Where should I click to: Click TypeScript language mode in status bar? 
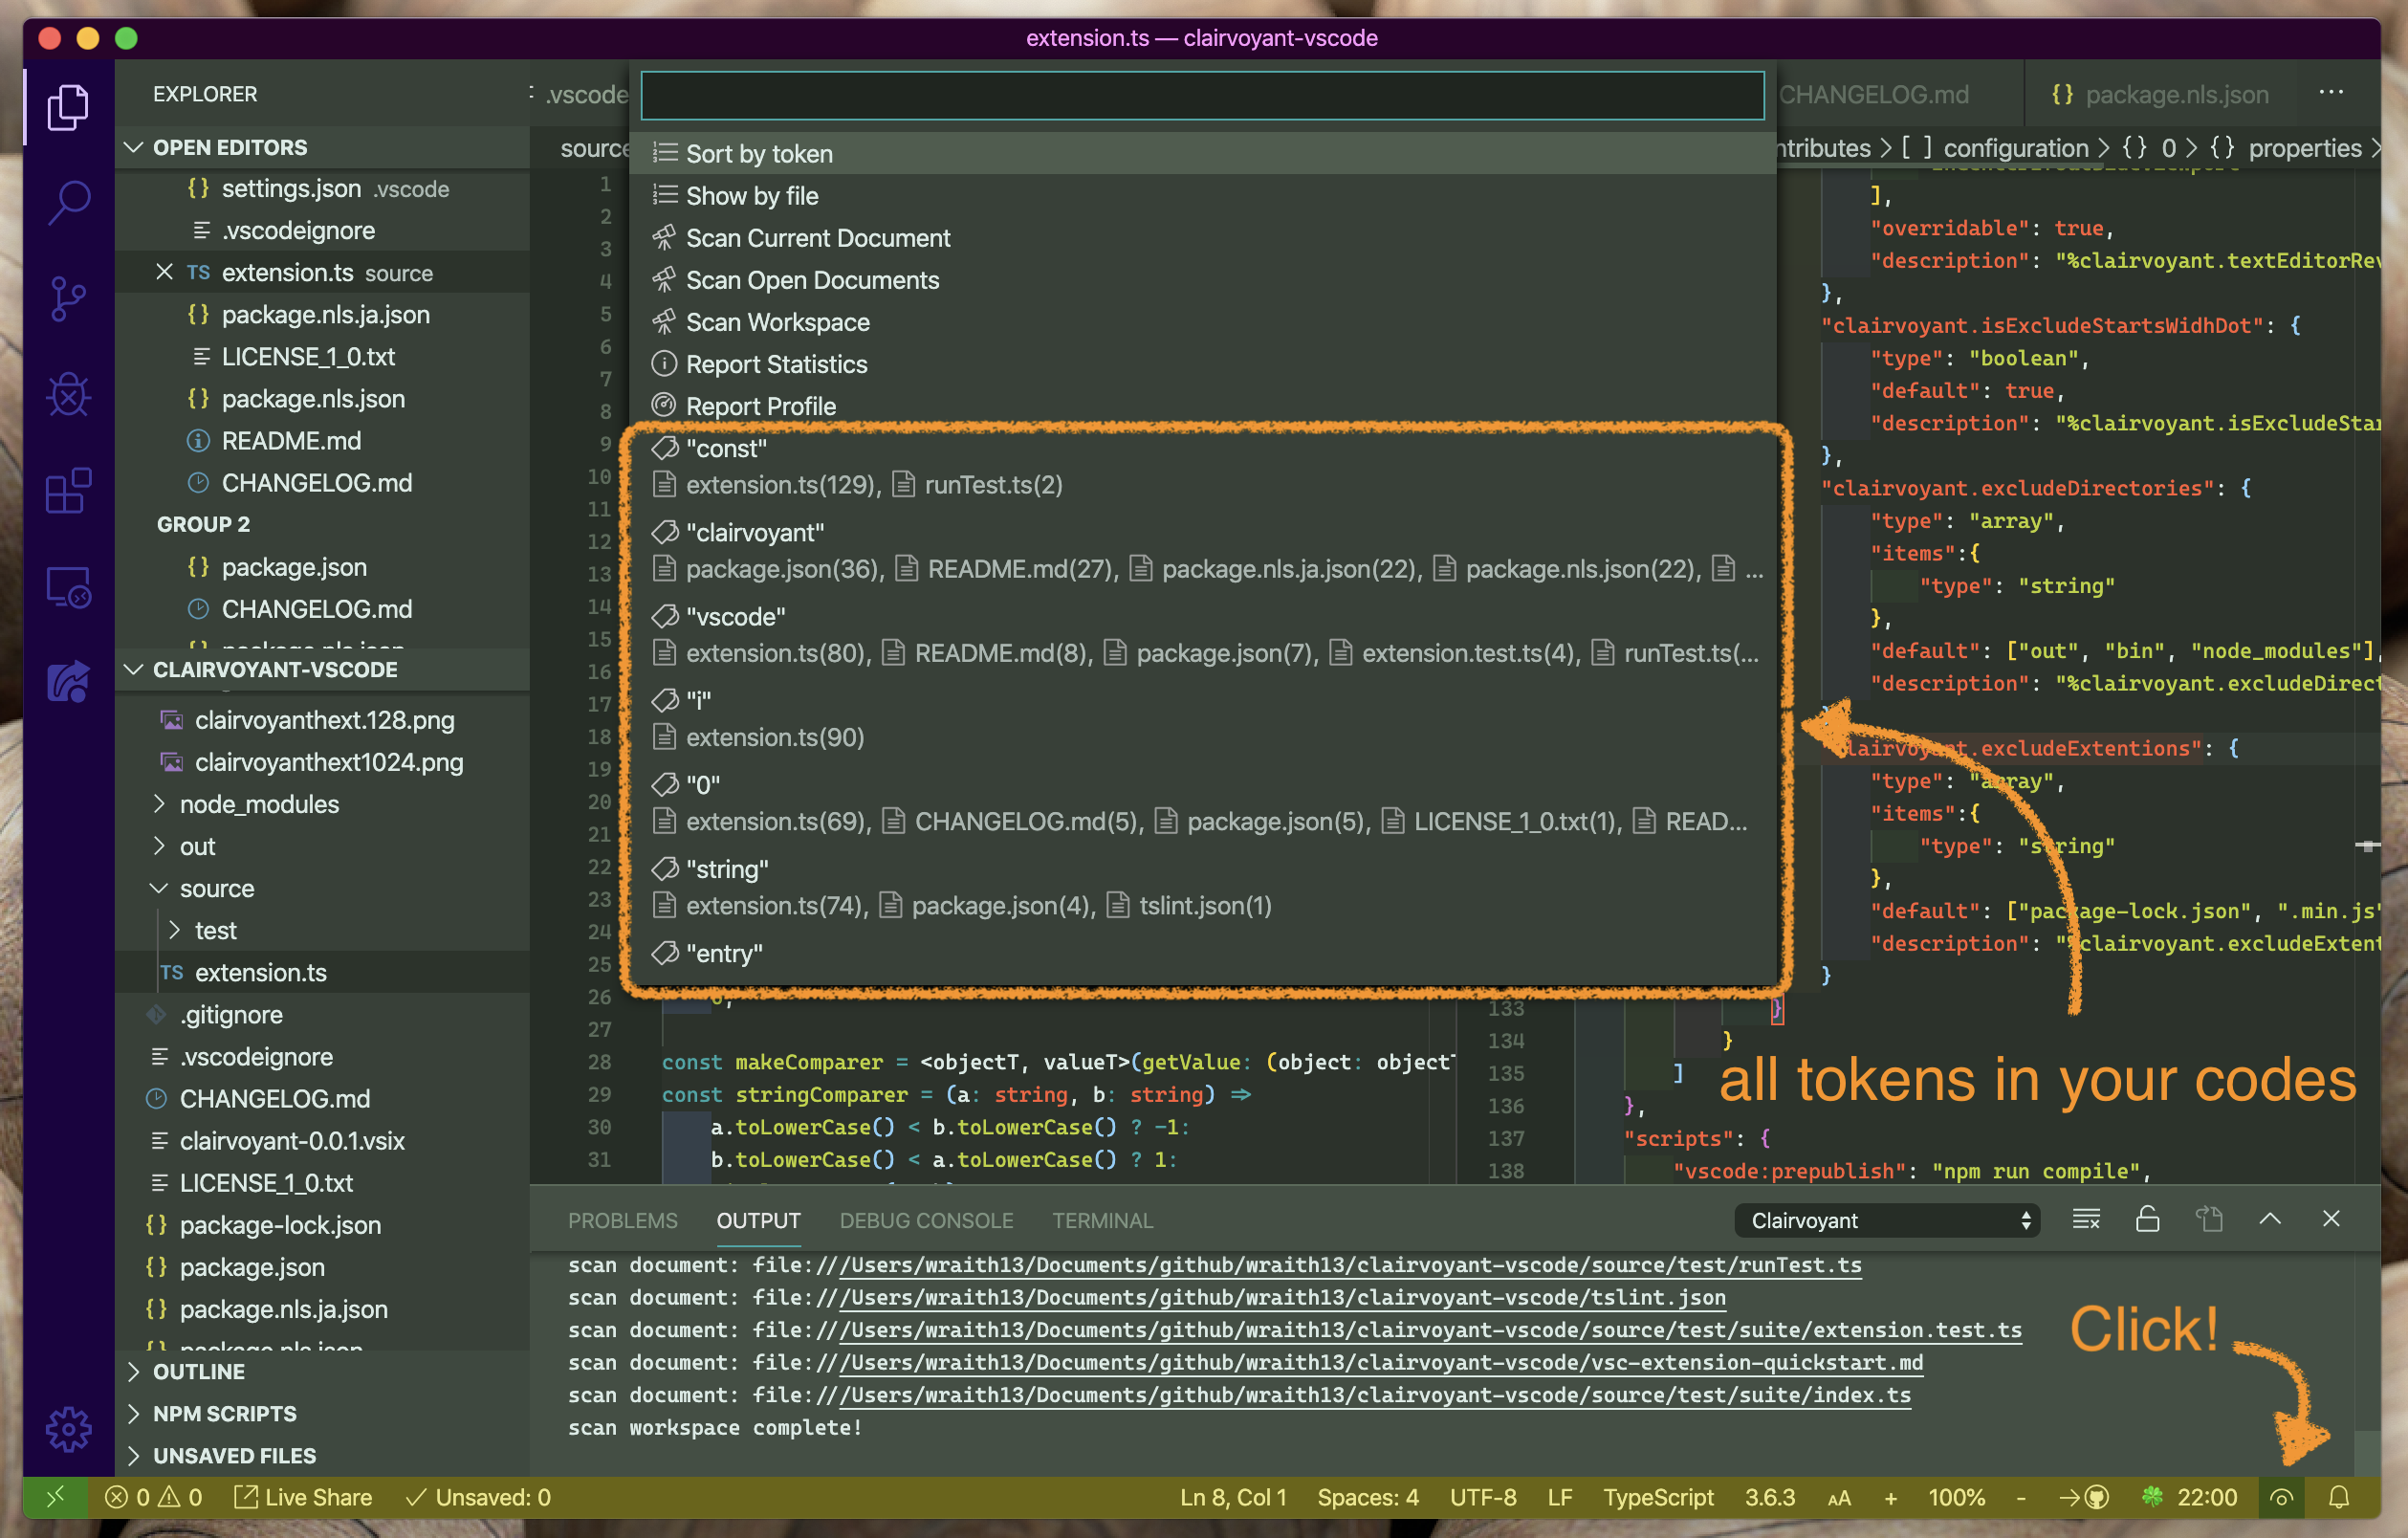(1658, 1496)
